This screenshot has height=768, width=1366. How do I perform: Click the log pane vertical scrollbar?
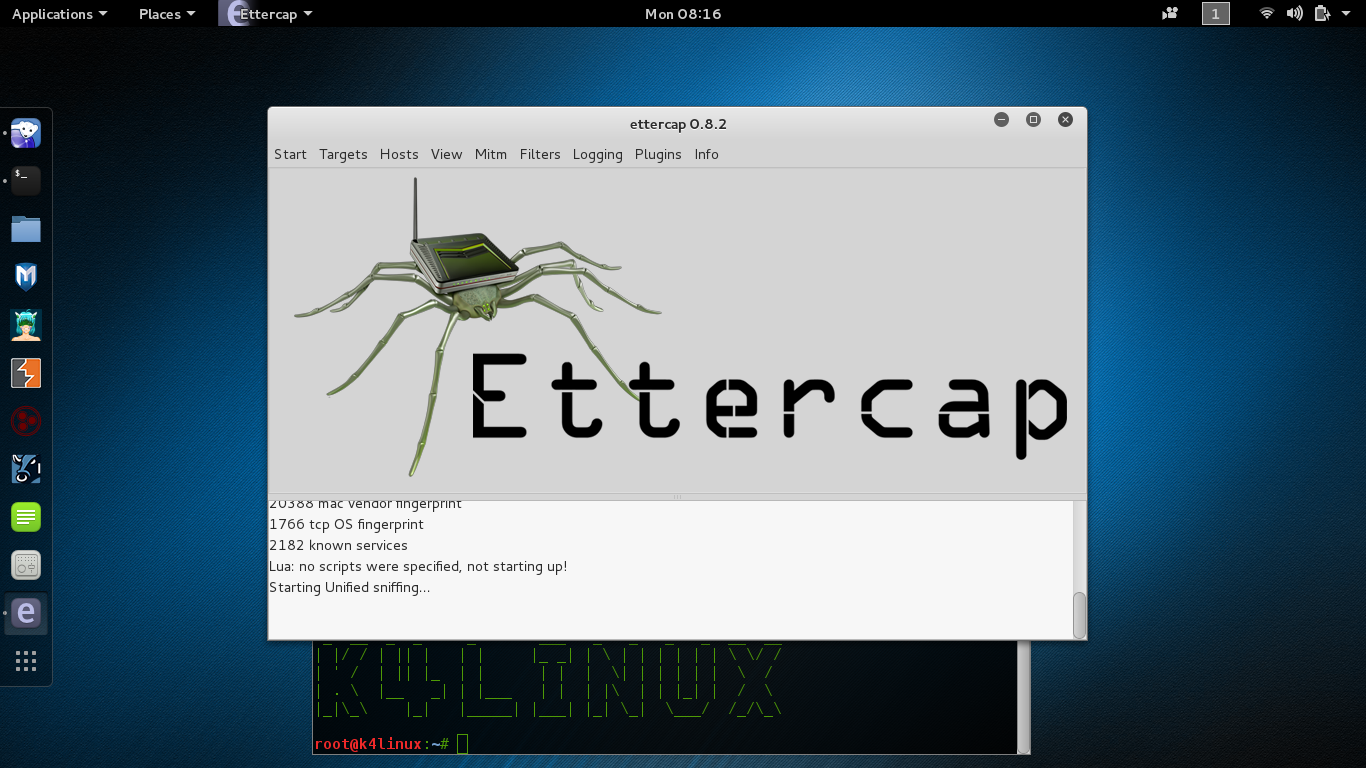click(x=1079, y=615)
